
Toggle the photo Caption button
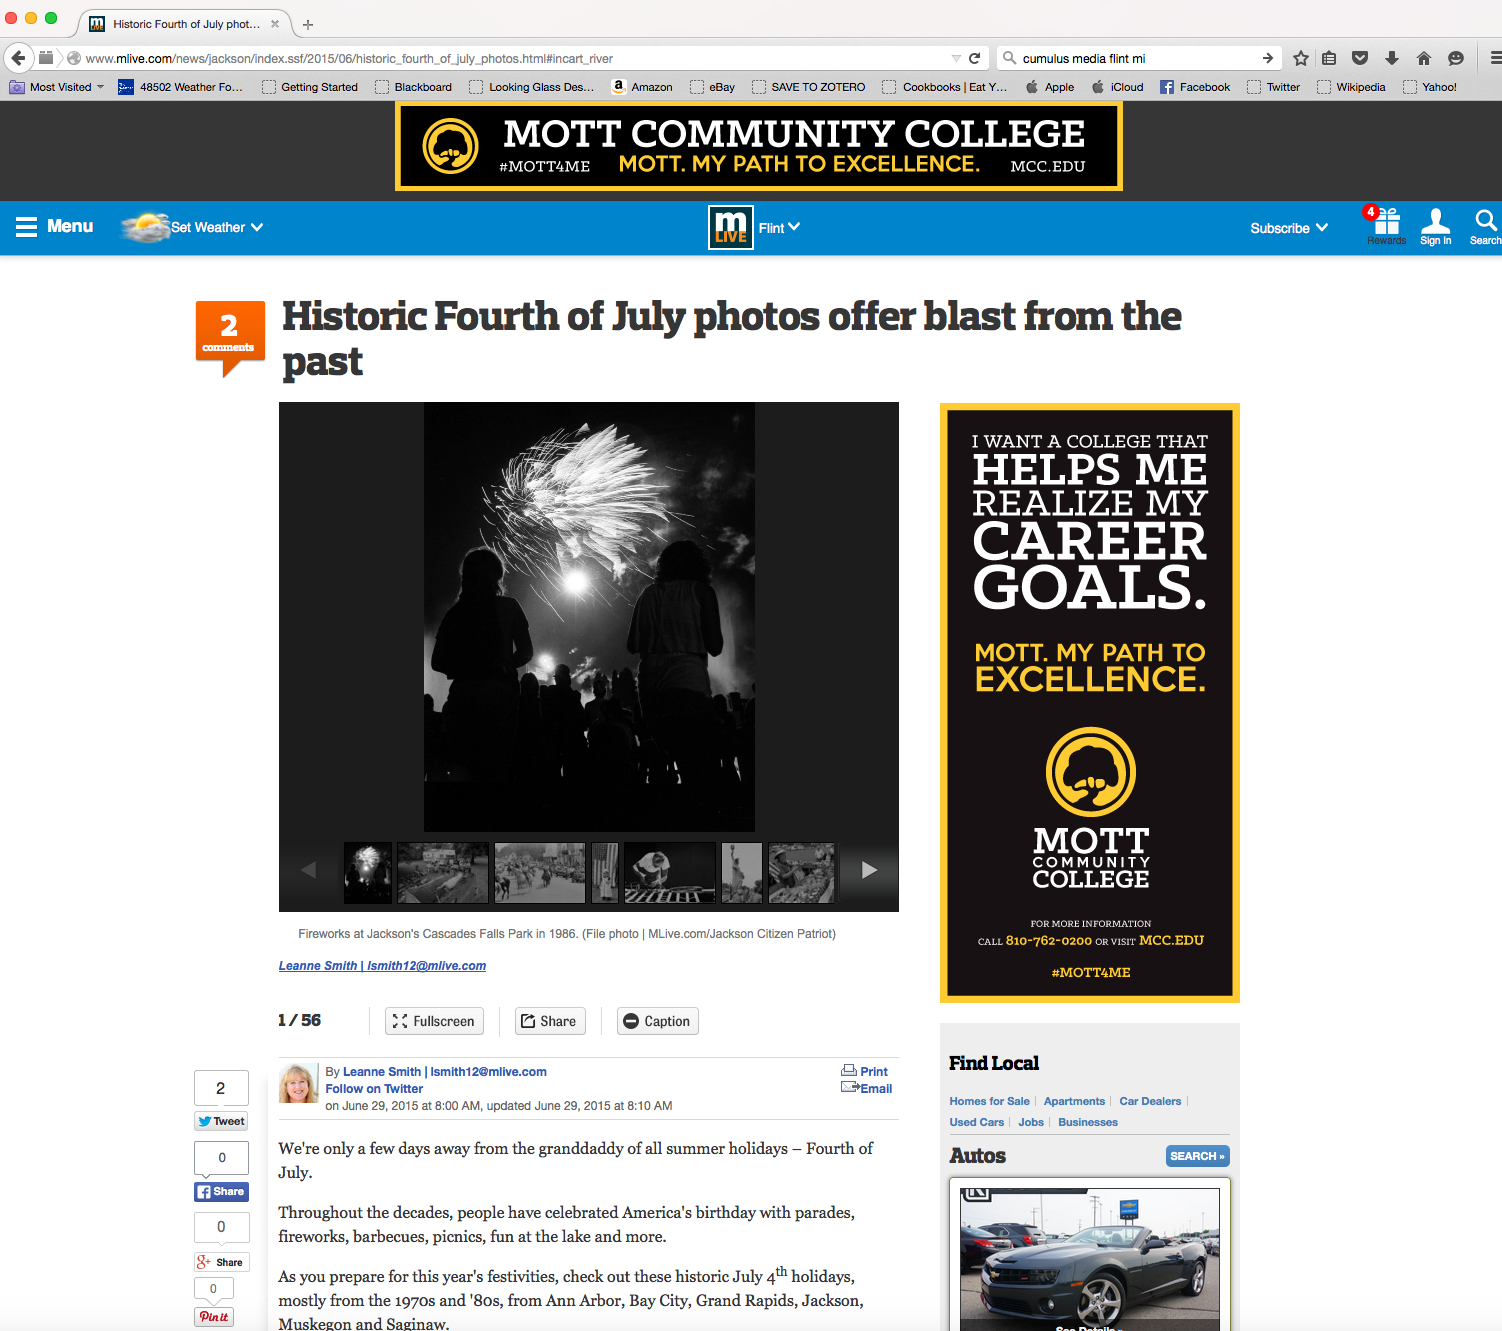click(x=657, y=1021)
